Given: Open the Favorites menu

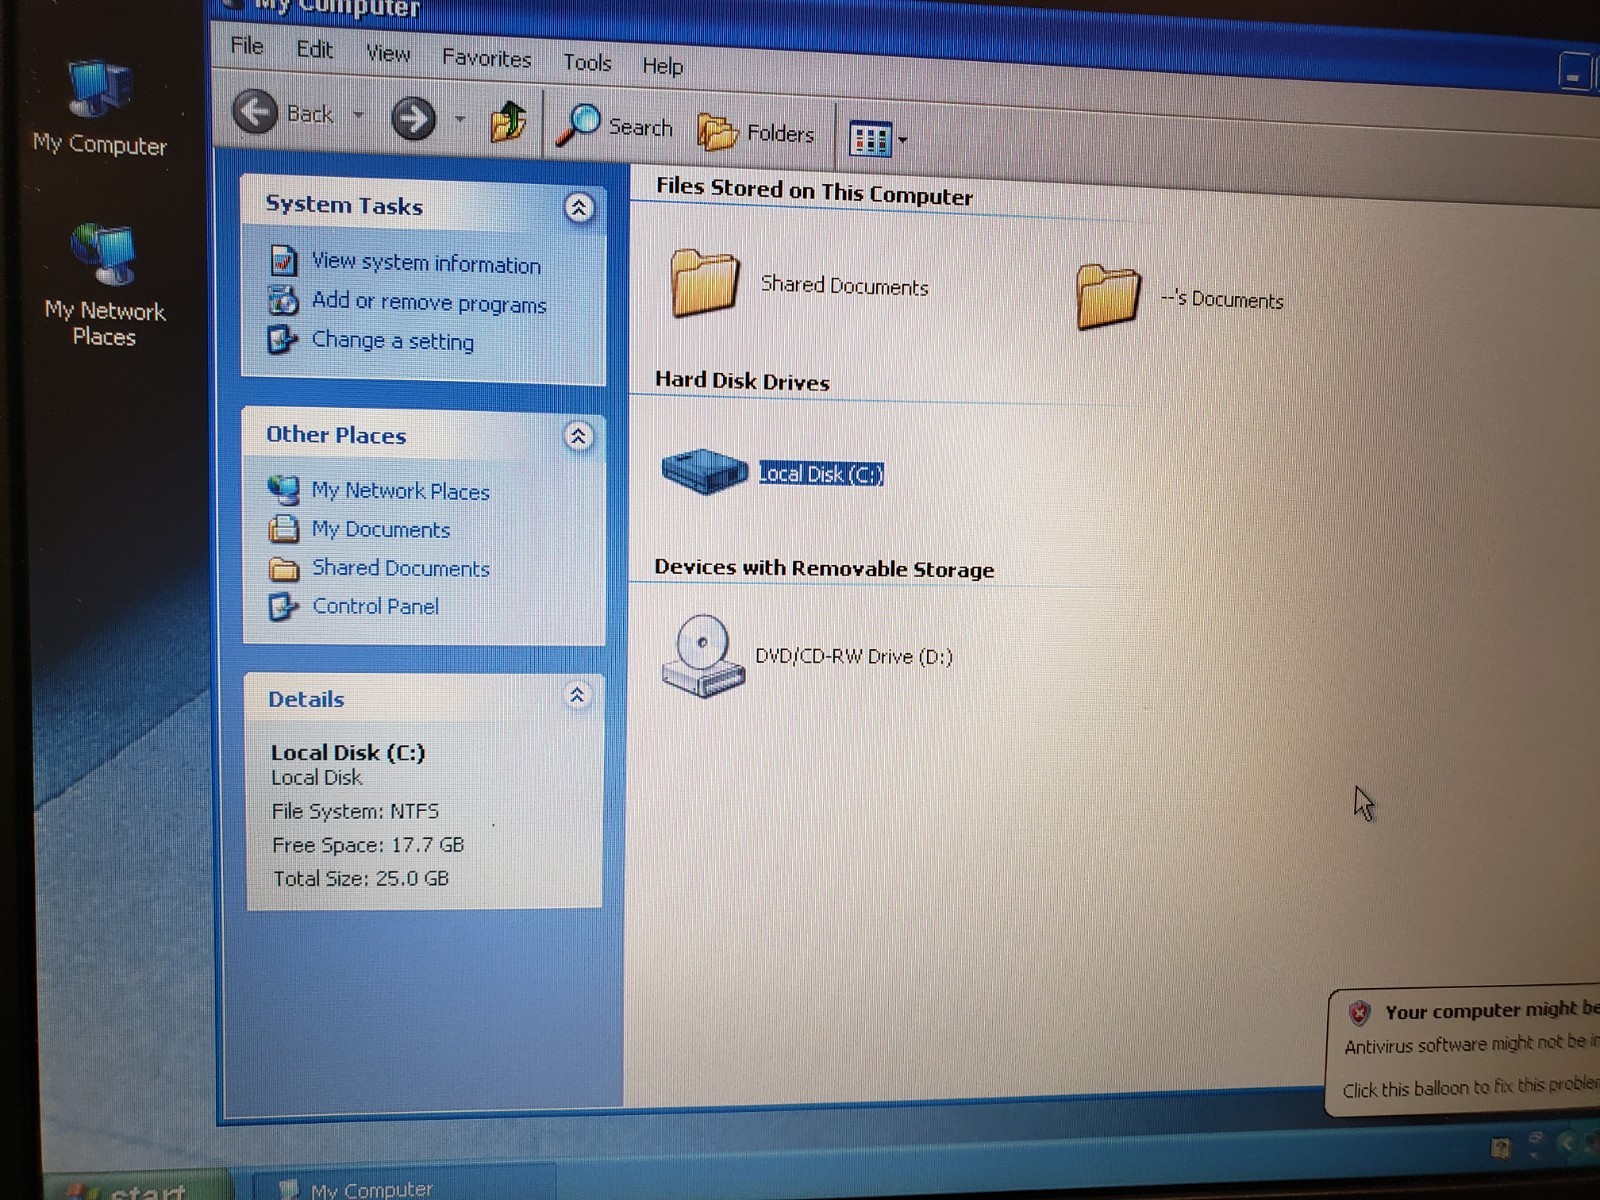Looking at the screenshot, I should [x=487, y=59].
